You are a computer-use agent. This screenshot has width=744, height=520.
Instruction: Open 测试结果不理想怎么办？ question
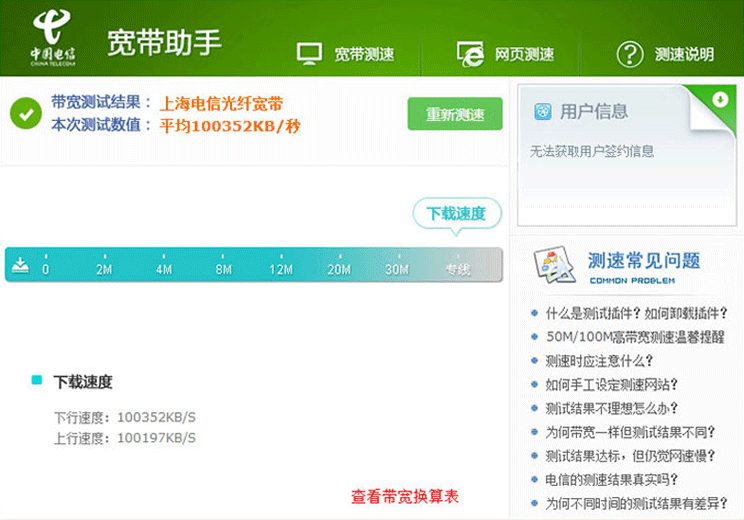[x=612, y=408]
